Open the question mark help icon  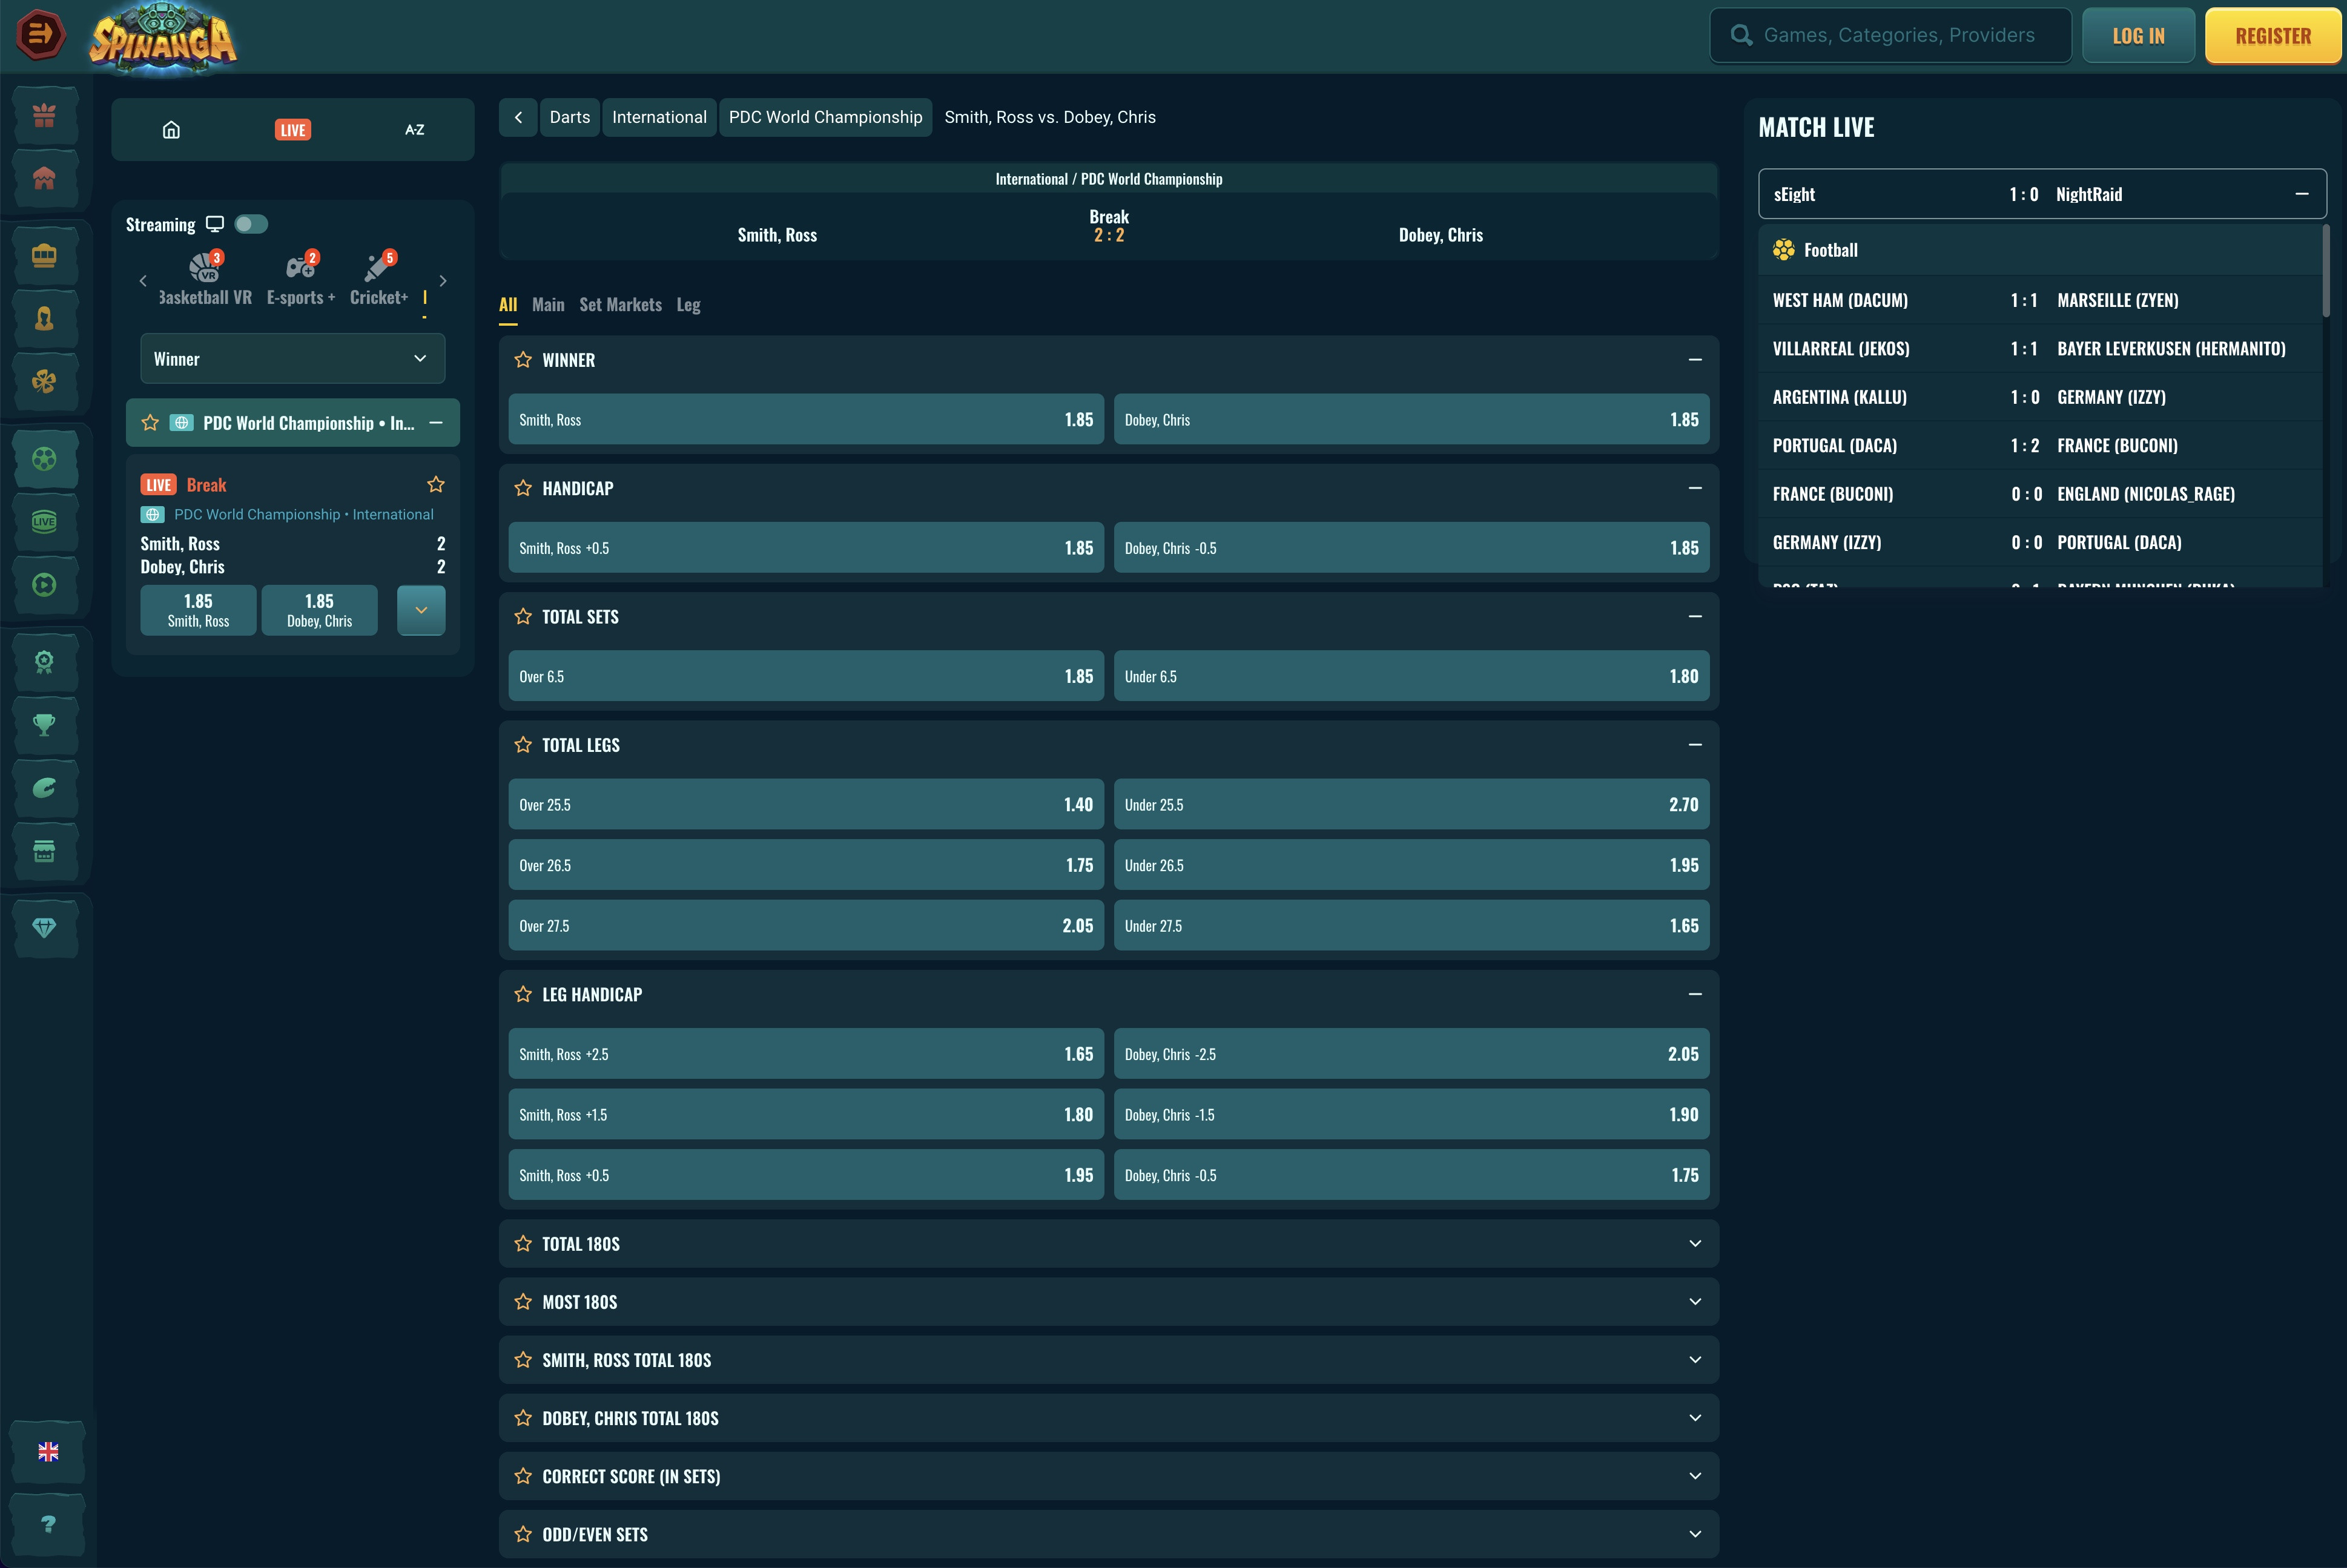(48, 1524)
